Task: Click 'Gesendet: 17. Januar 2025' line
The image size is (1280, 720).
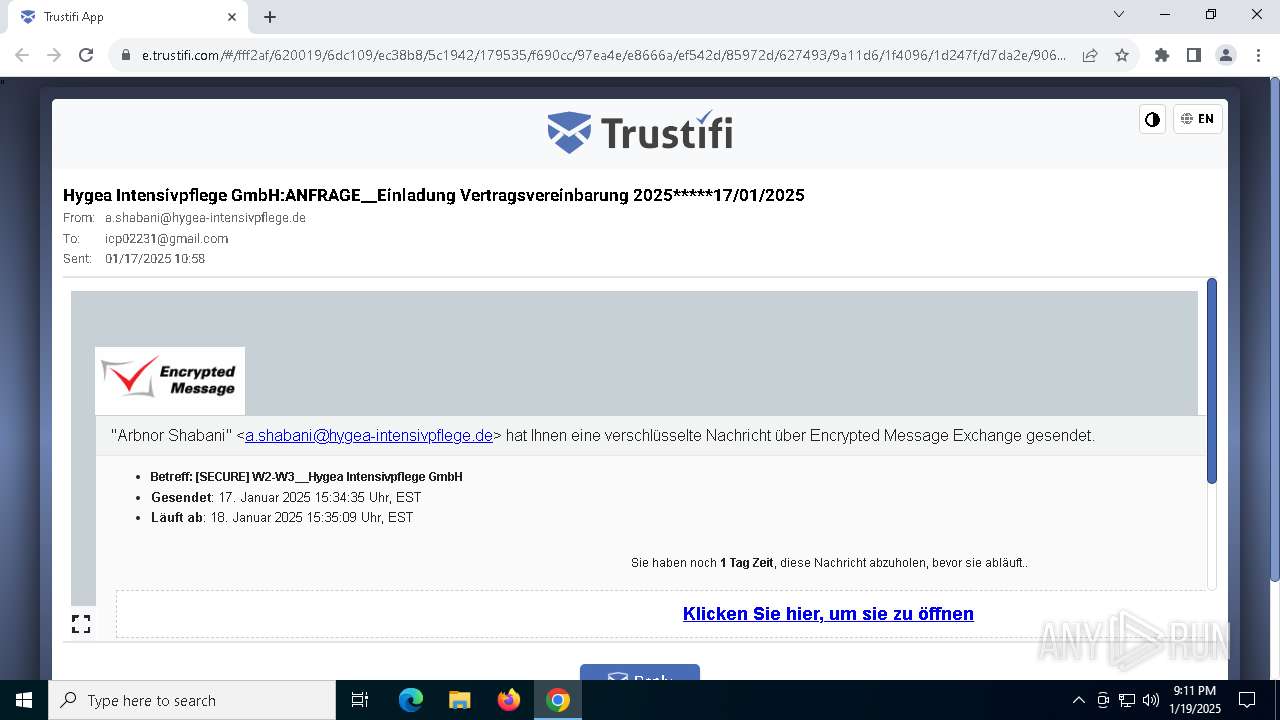Action: pos(286,497)
